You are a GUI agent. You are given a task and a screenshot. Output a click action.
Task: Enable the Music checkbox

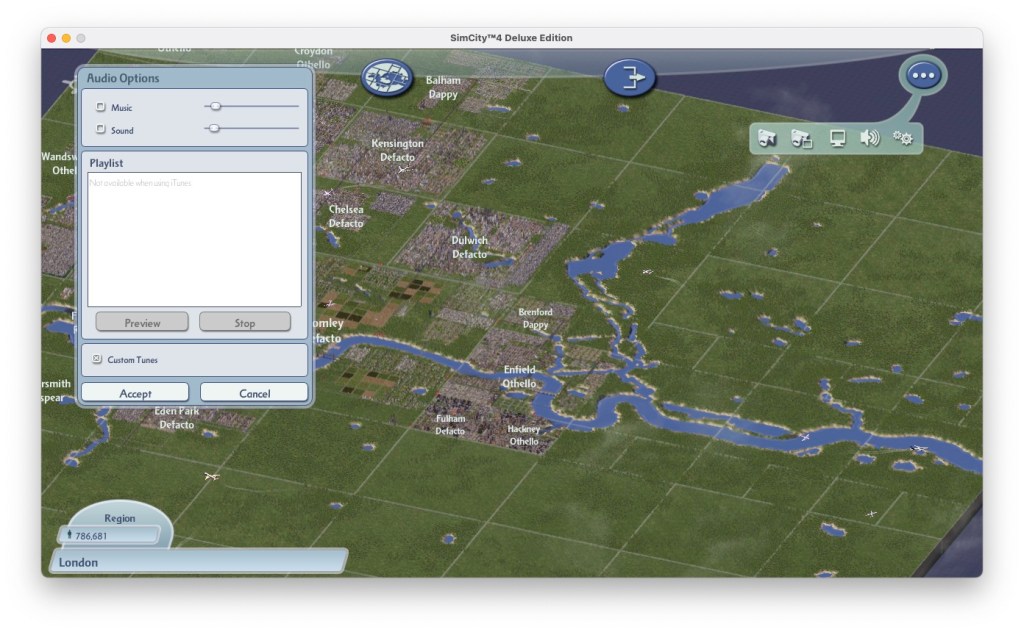[x=100, y=107]
